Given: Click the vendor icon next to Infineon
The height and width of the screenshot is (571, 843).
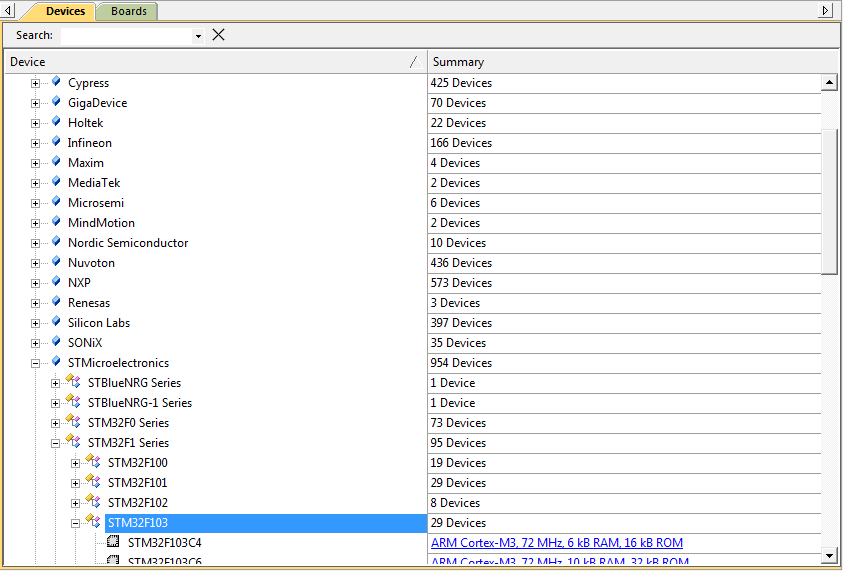Looking at the screenshot, I should (56, 141).
